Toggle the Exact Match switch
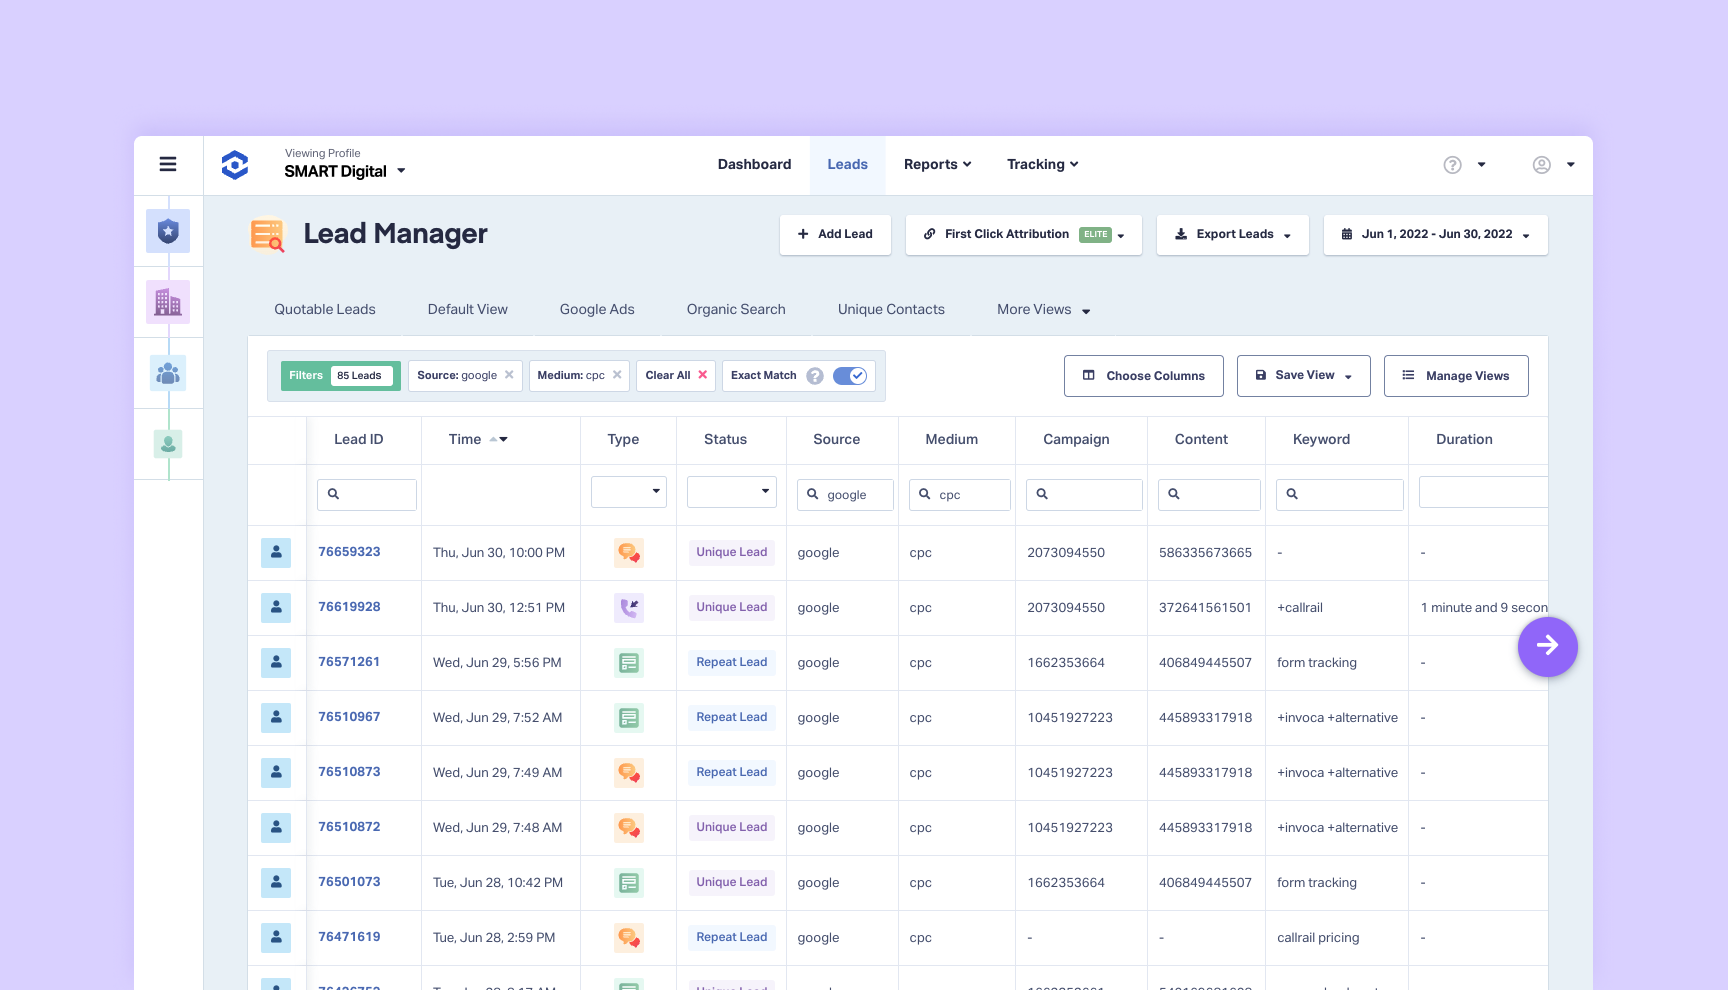The image size is (1728, 990). pos(850,376)
